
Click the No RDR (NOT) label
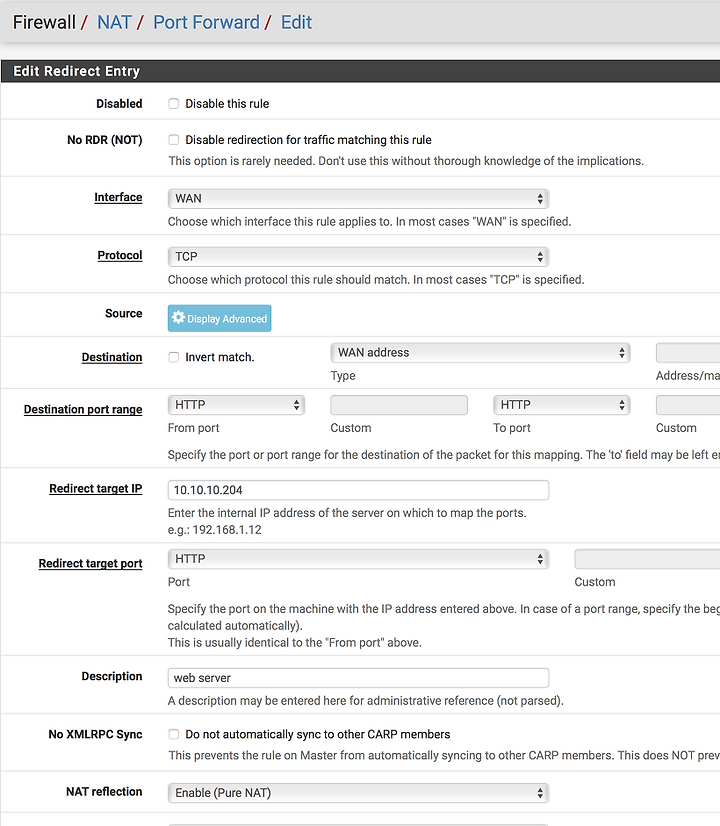pyautogui.click(x=104, y=140)
